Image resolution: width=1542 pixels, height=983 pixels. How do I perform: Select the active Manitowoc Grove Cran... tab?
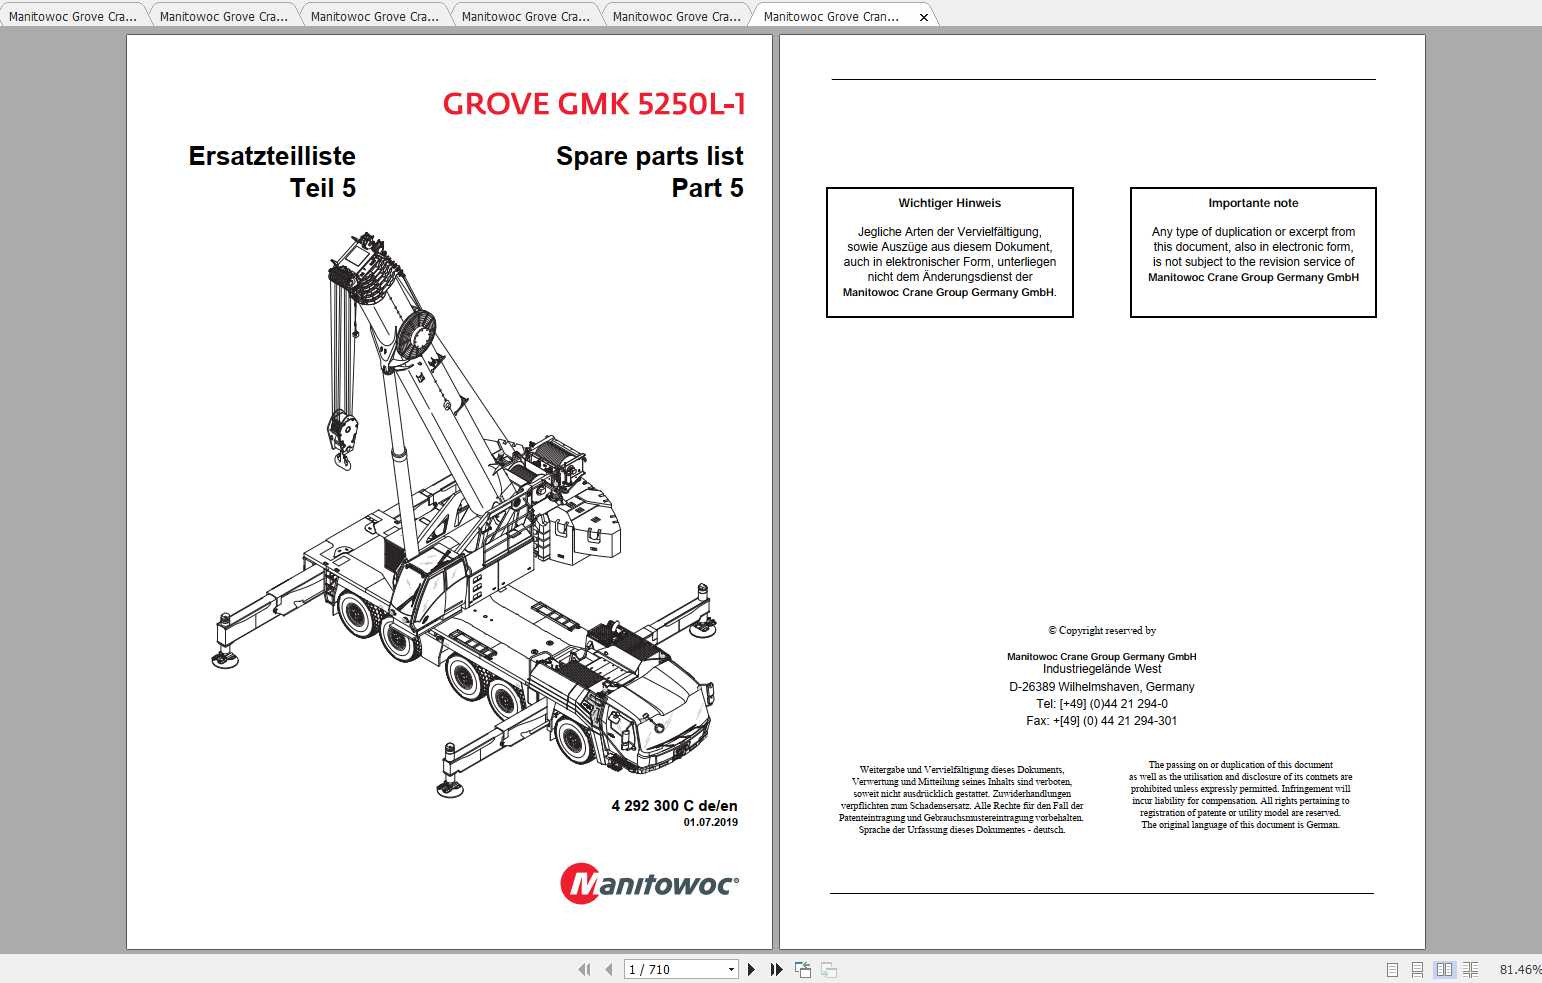(x=831, y=16)
